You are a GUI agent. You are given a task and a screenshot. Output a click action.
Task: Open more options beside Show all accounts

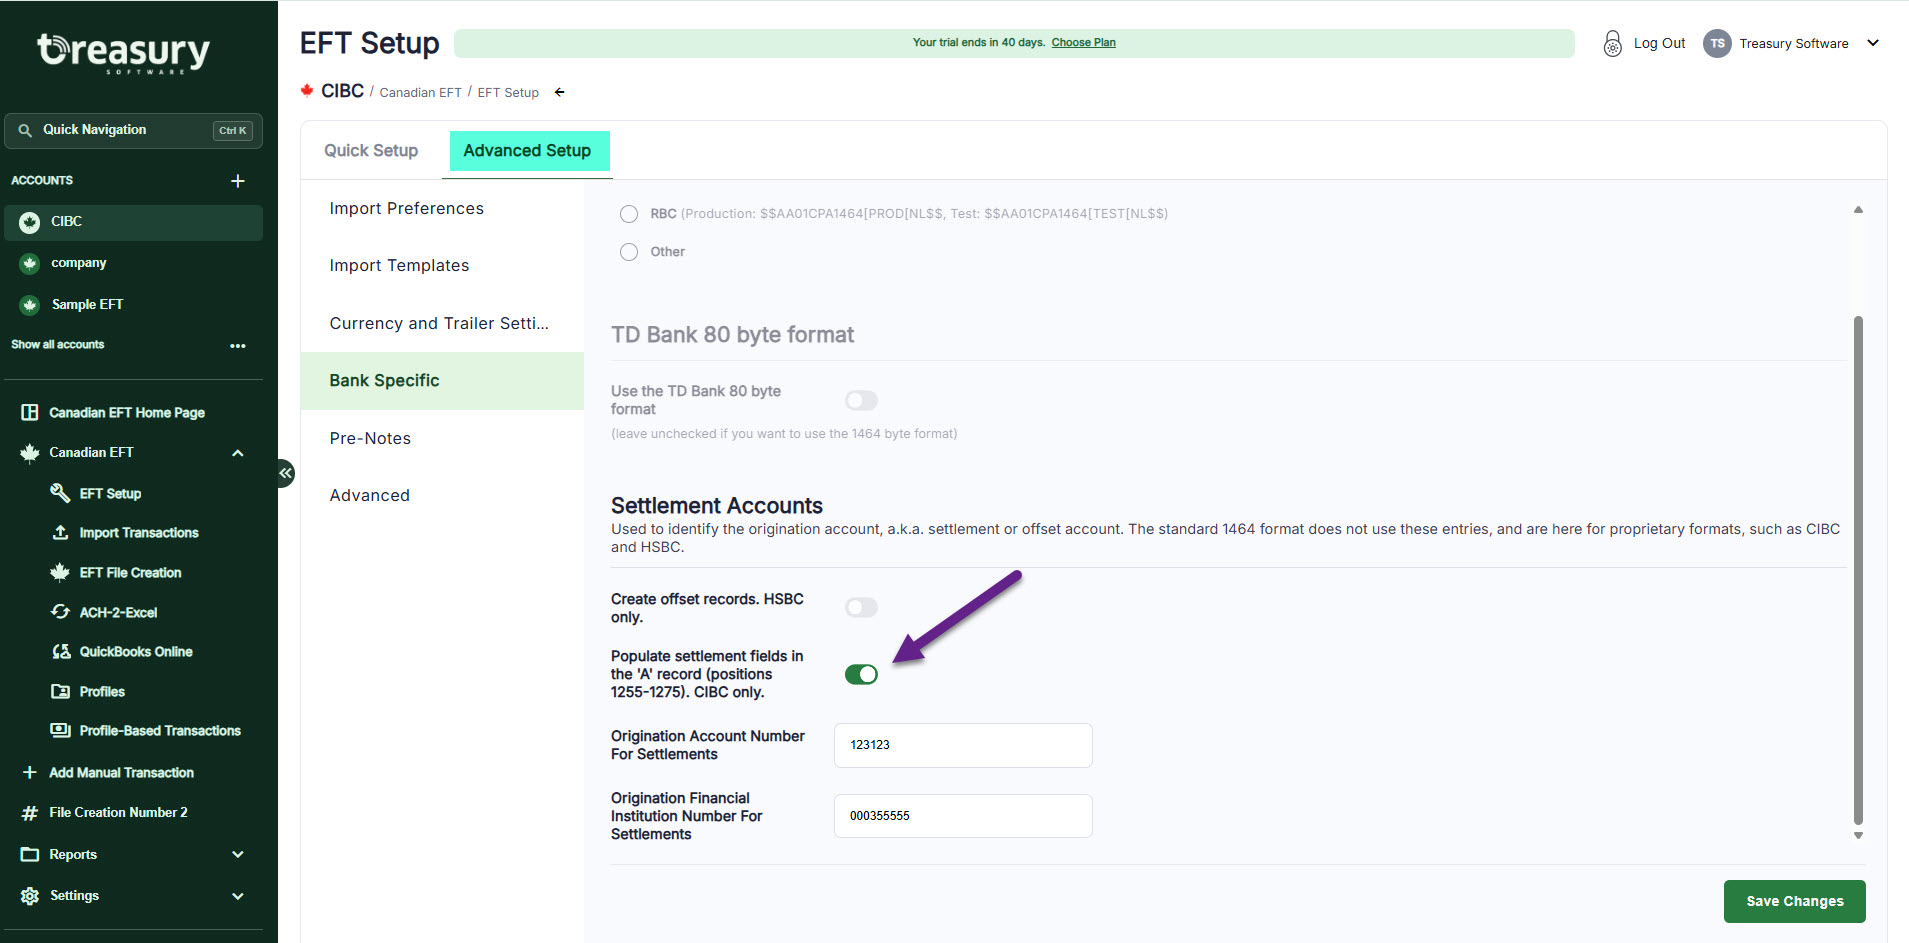237,346
